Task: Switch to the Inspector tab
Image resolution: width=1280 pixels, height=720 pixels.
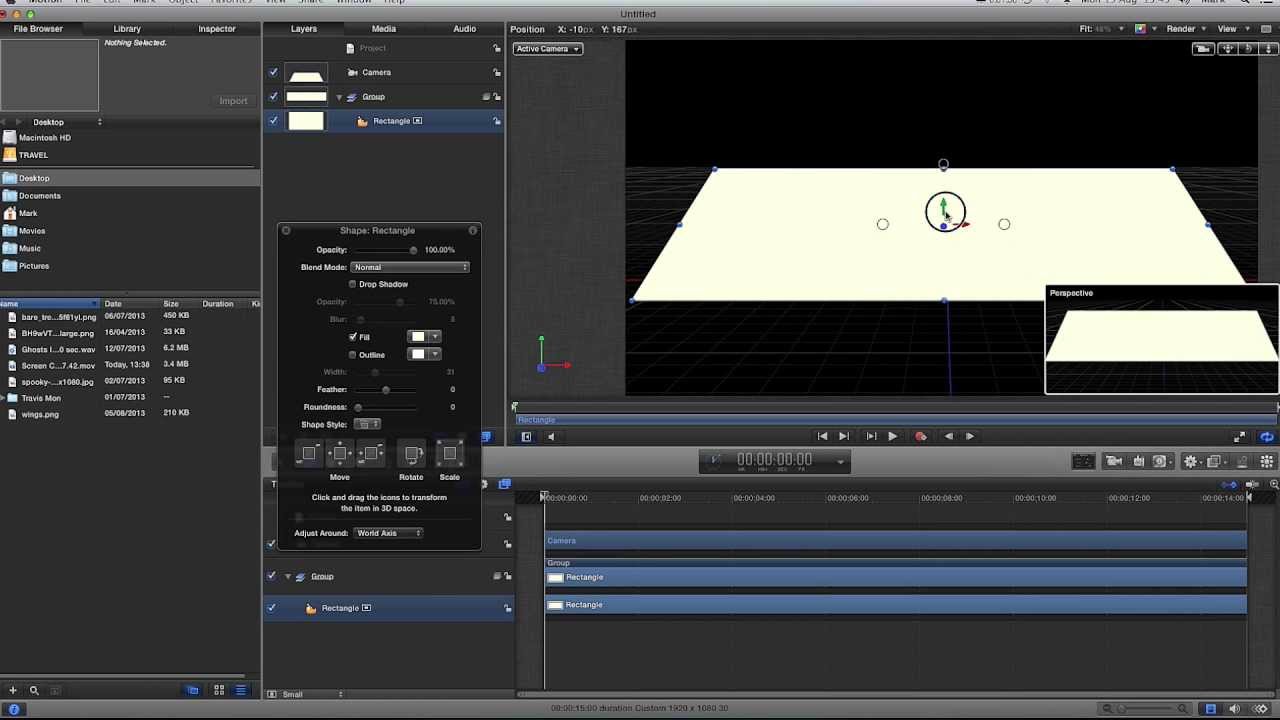Action: [x=216, y=29]
